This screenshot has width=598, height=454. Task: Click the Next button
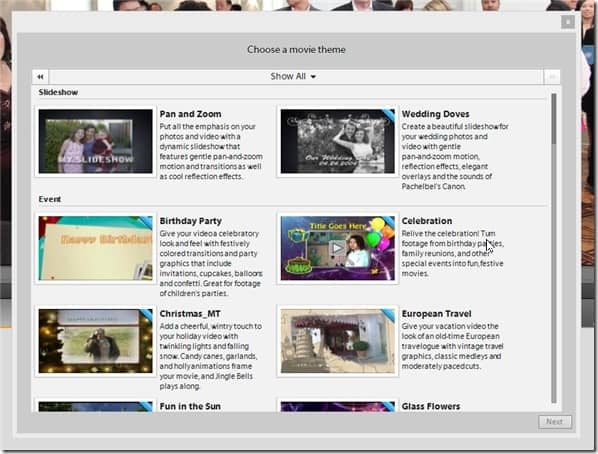(555, 422)
